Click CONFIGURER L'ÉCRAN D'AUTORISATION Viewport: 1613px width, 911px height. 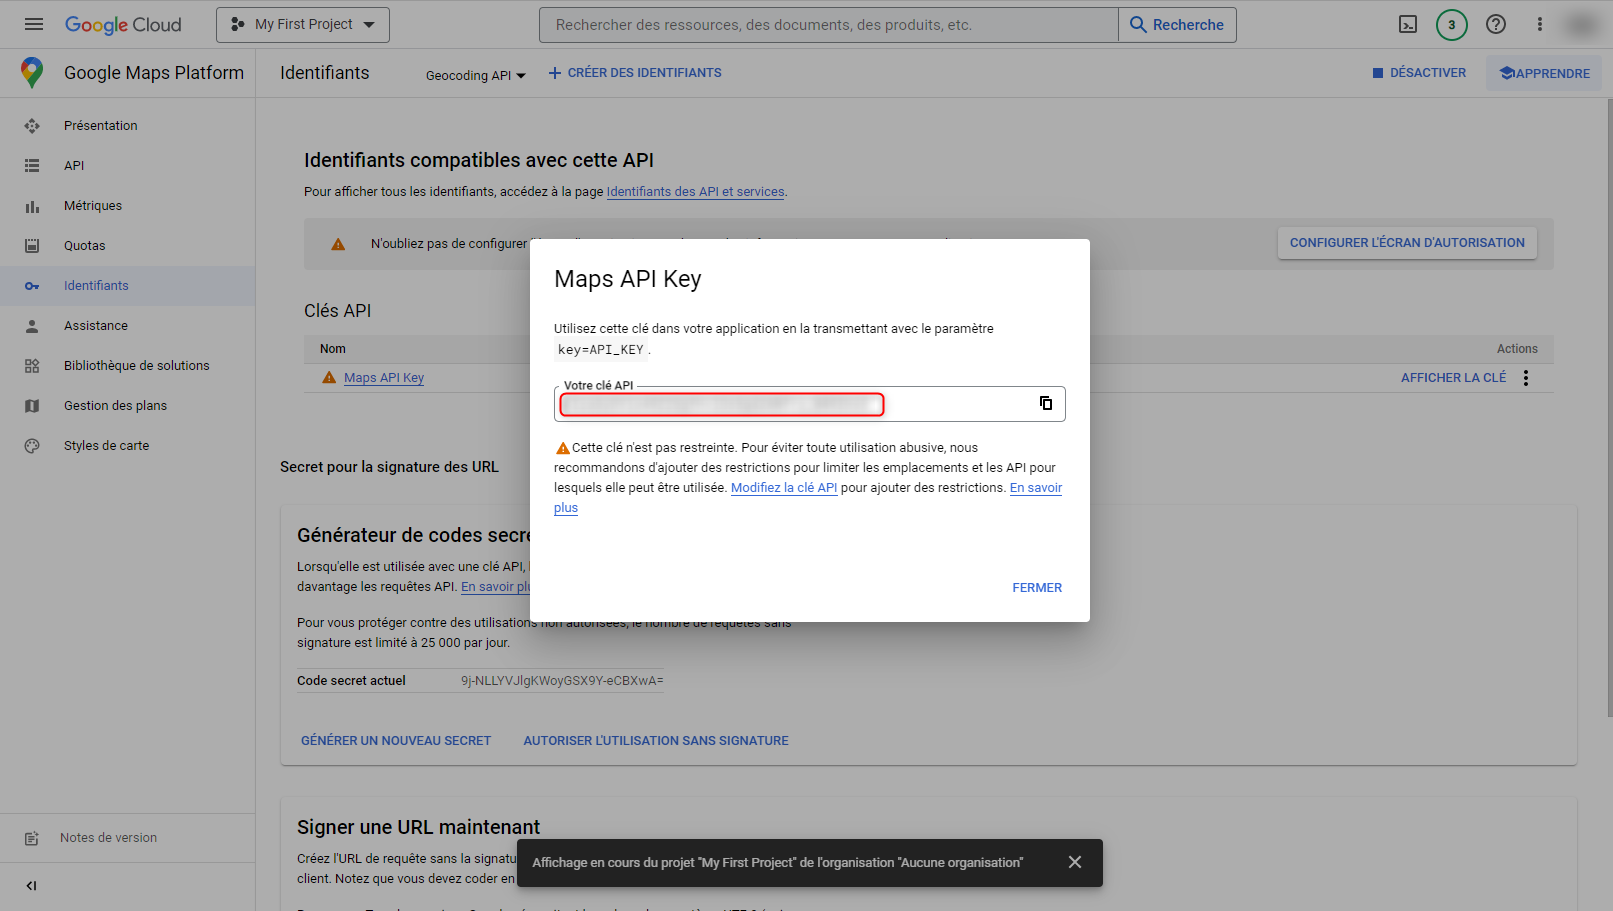click(1407, 243)
